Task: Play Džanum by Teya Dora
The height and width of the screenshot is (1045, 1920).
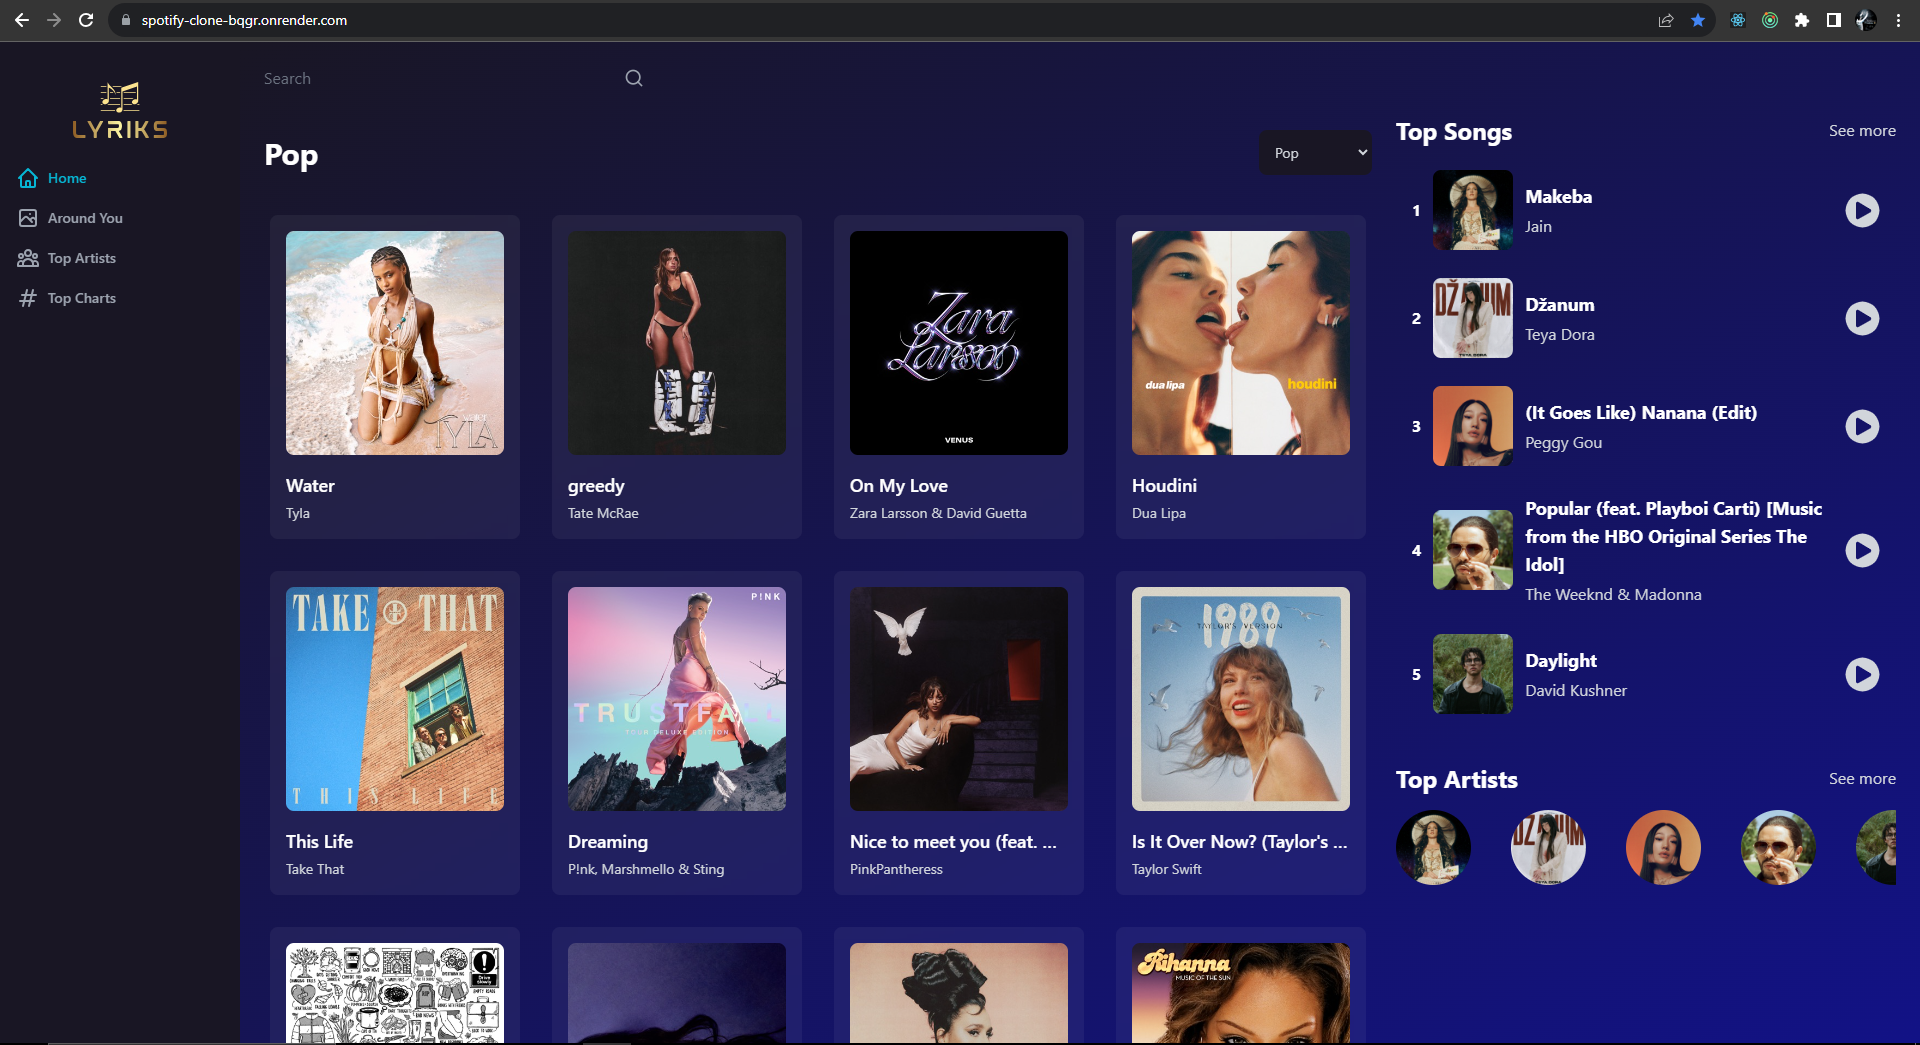Action: click(1861, 319)
